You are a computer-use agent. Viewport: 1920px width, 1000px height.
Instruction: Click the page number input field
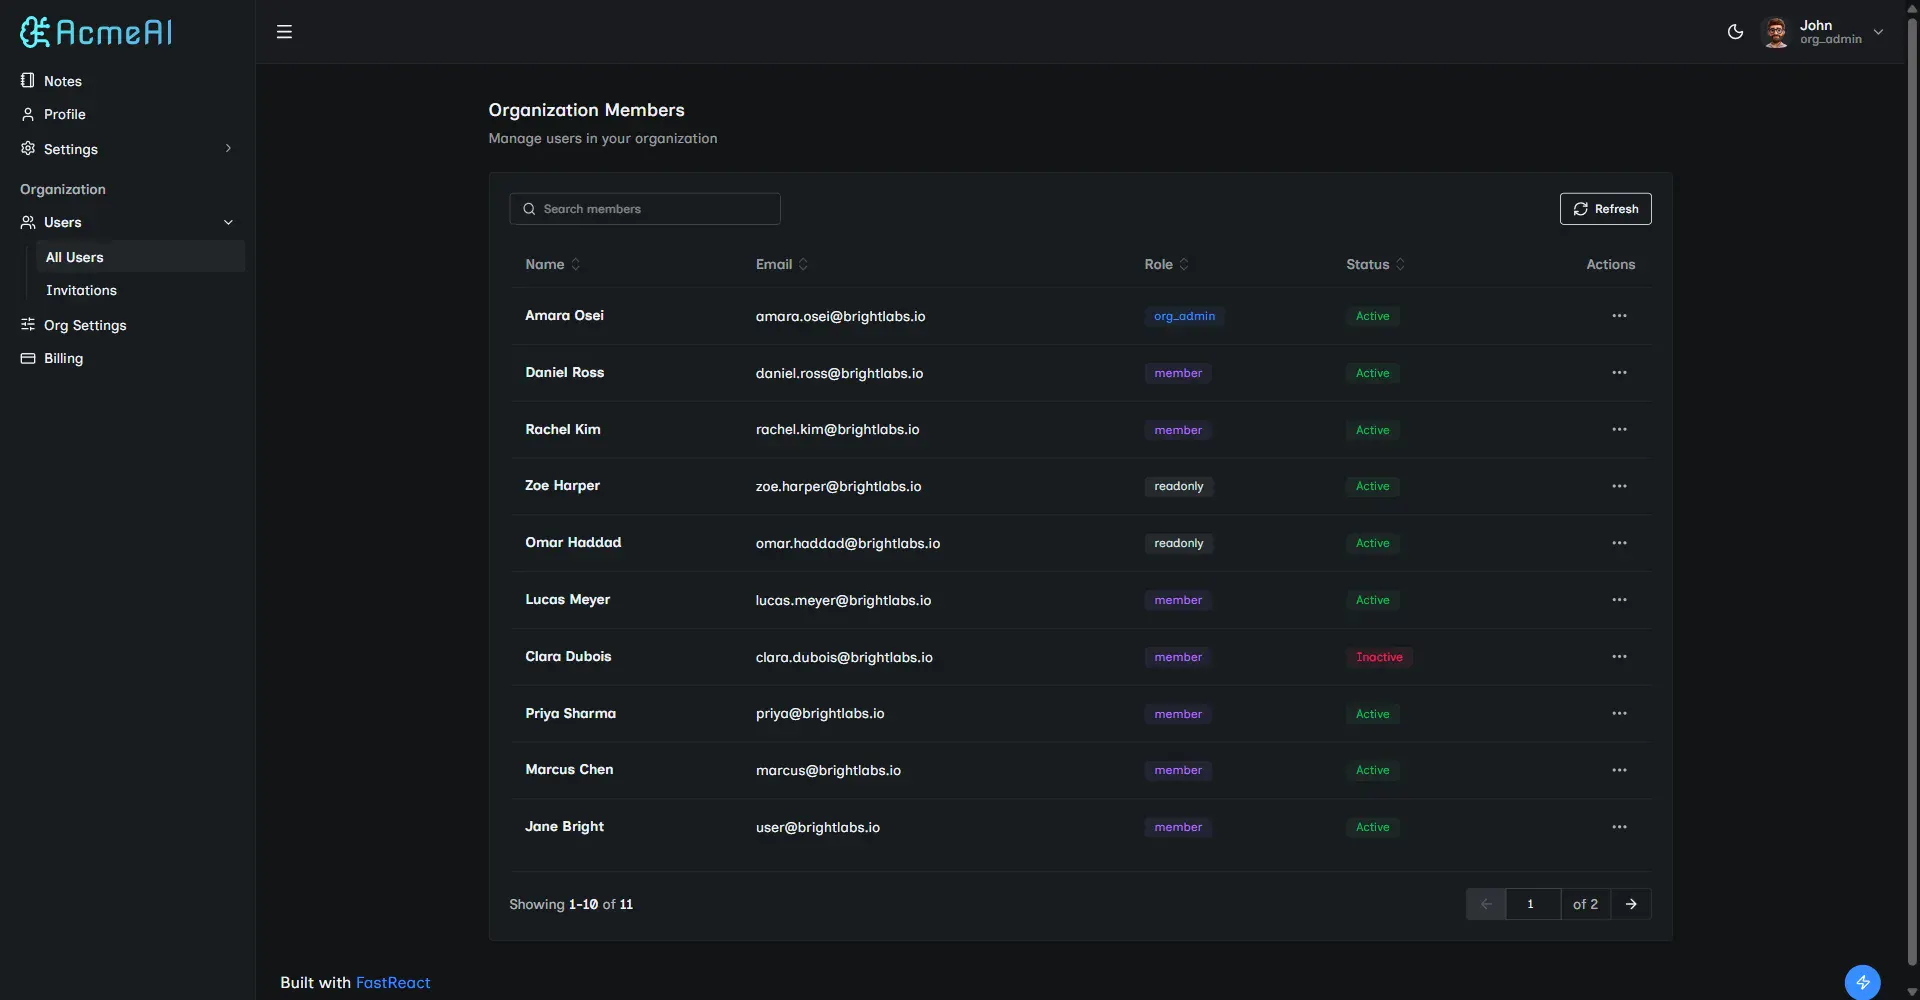pyautogui.click(x=1532, y=904)
